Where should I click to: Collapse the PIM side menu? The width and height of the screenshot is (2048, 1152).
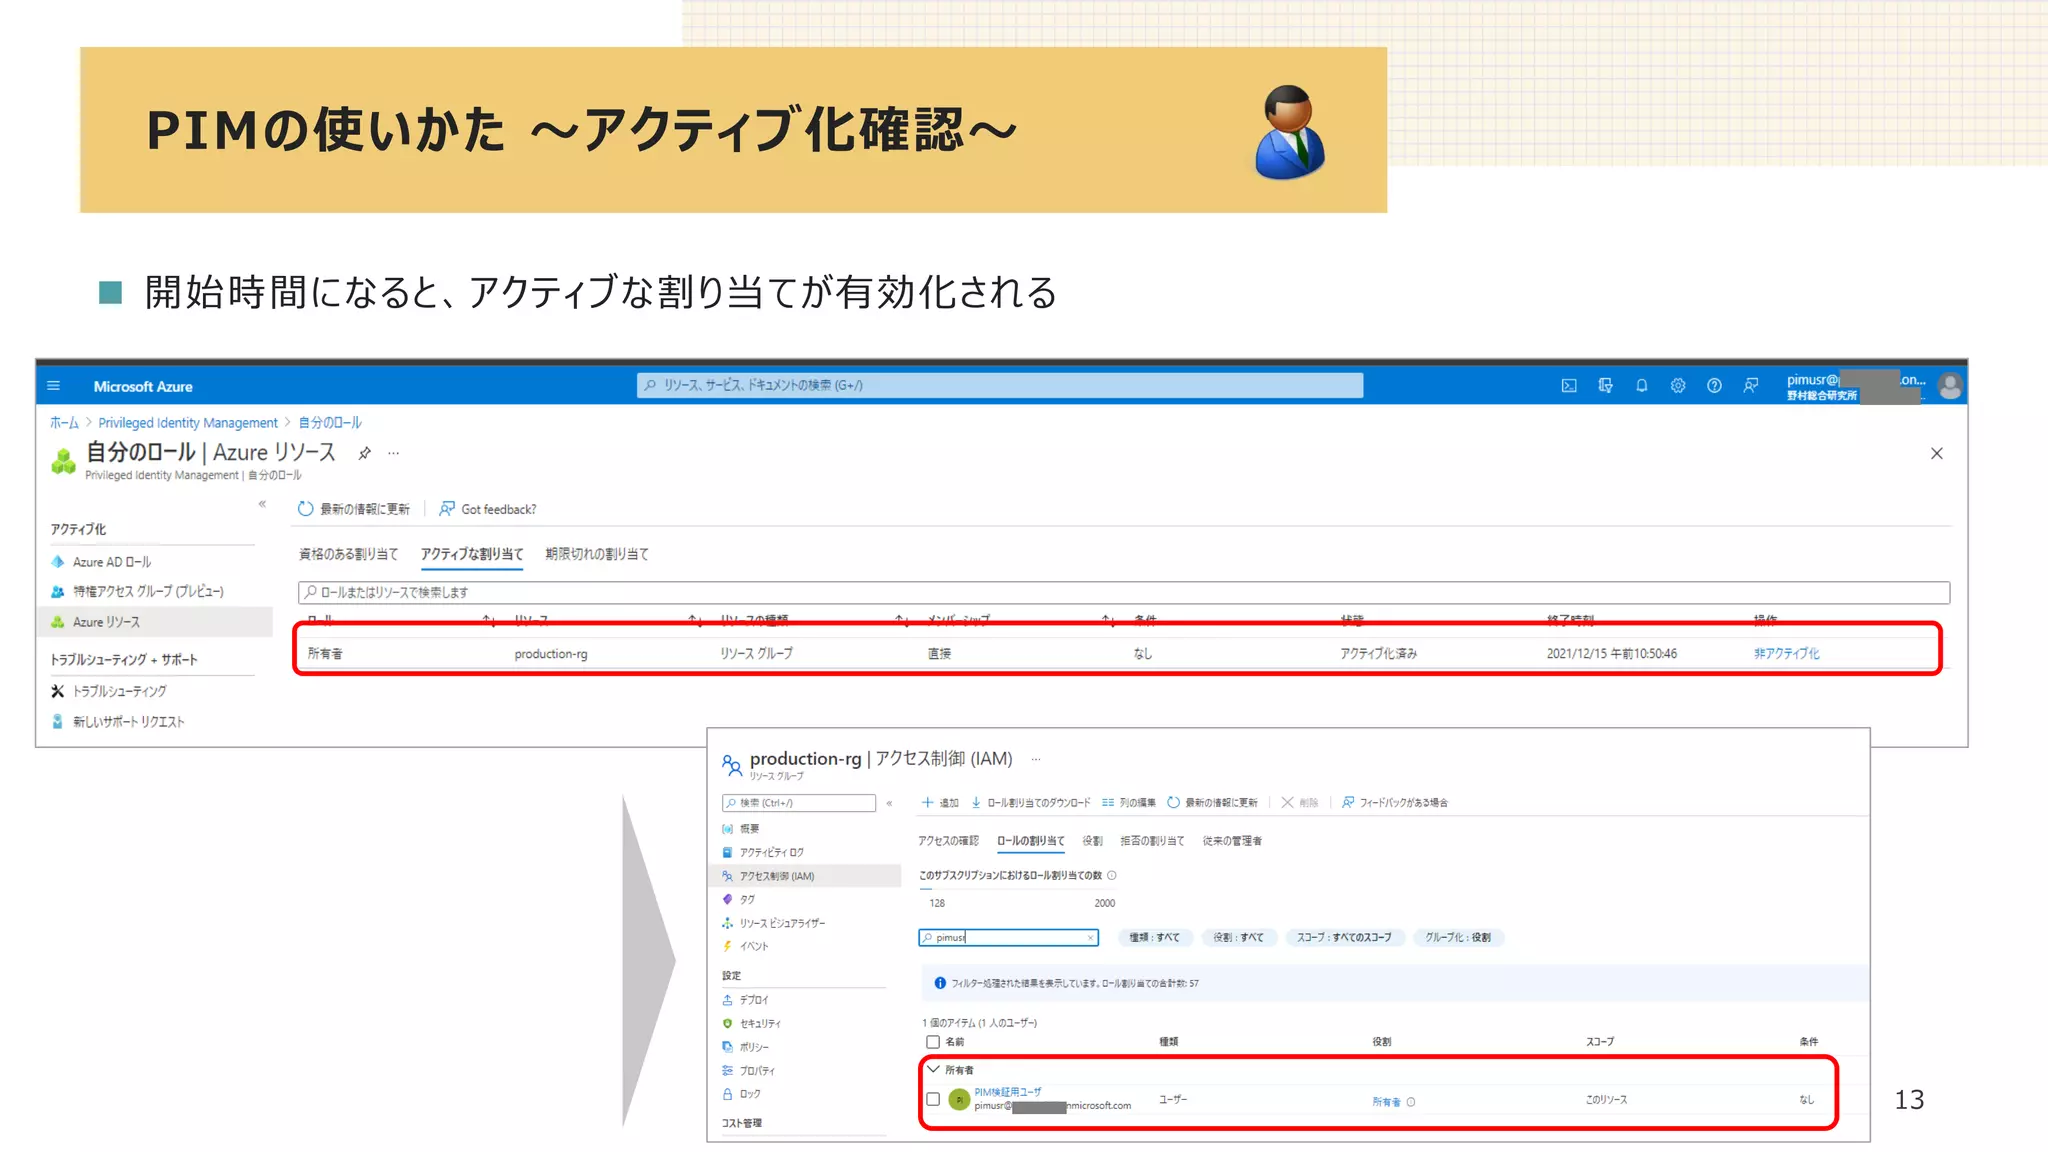coord(262,504)
